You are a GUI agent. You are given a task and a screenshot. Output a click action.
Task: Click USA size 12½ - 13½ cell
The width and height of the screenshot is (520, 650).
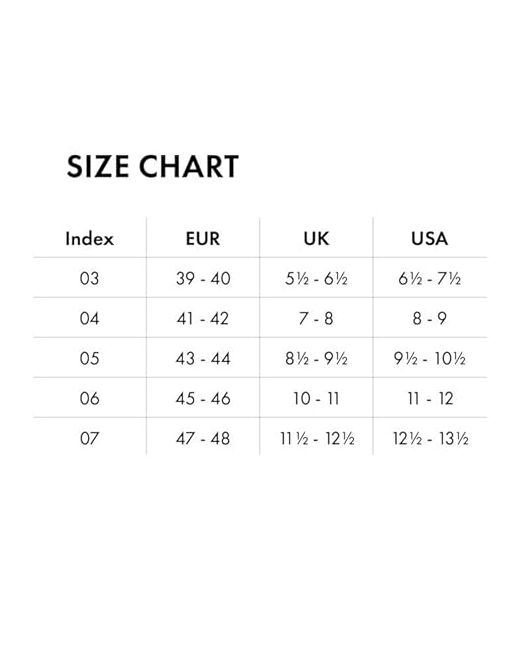430,438
